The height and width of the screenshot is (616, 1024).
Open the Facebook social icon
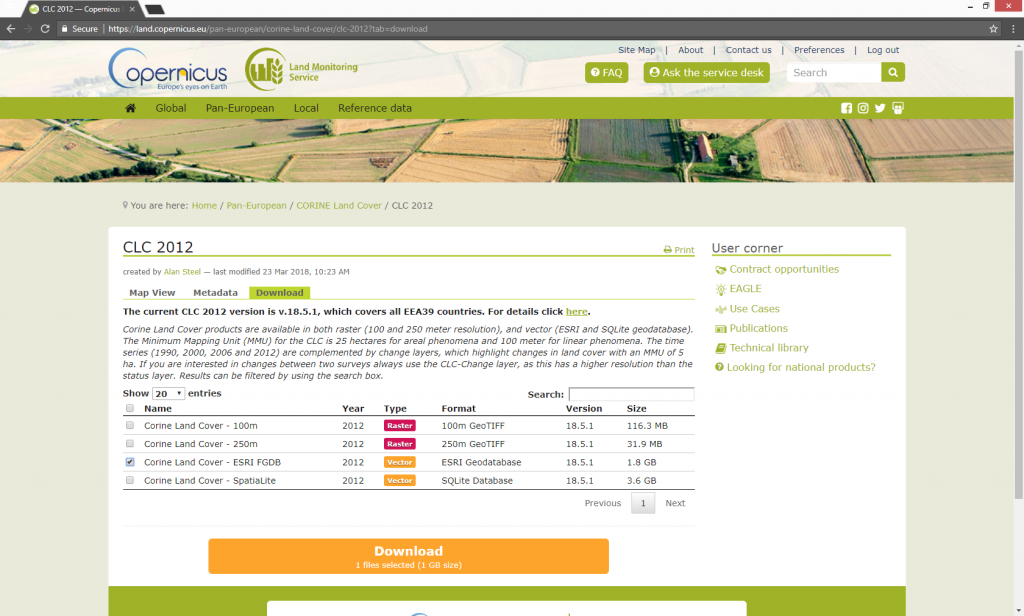pyautogui.click(x=846, y=108)
